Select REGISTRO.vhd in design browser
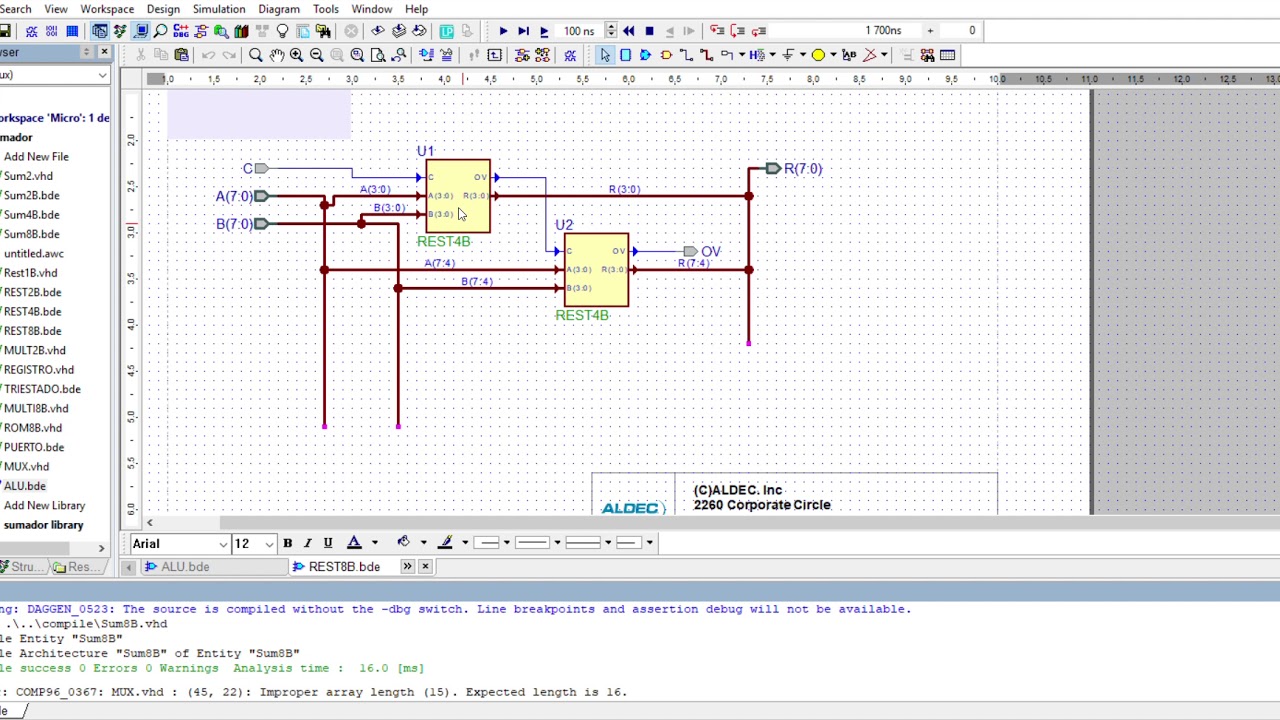This screenshot has width=1280, height=720. coord(39,370)
